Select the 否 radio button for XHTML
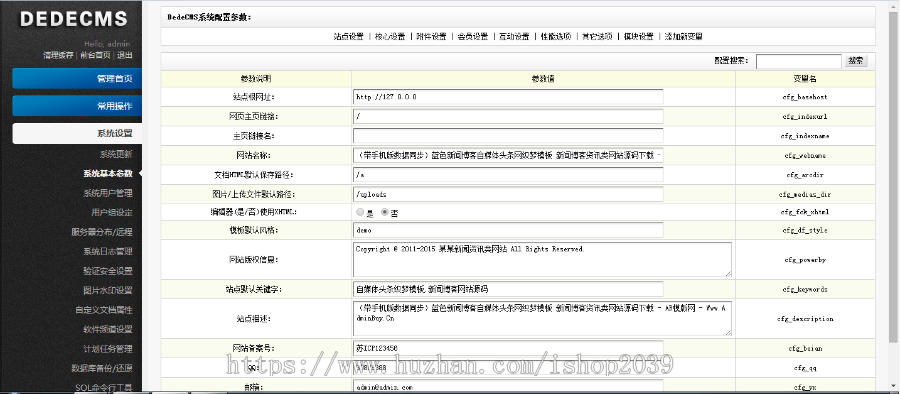Viewport: 900px width, 394px height. [x=385, y=212]
